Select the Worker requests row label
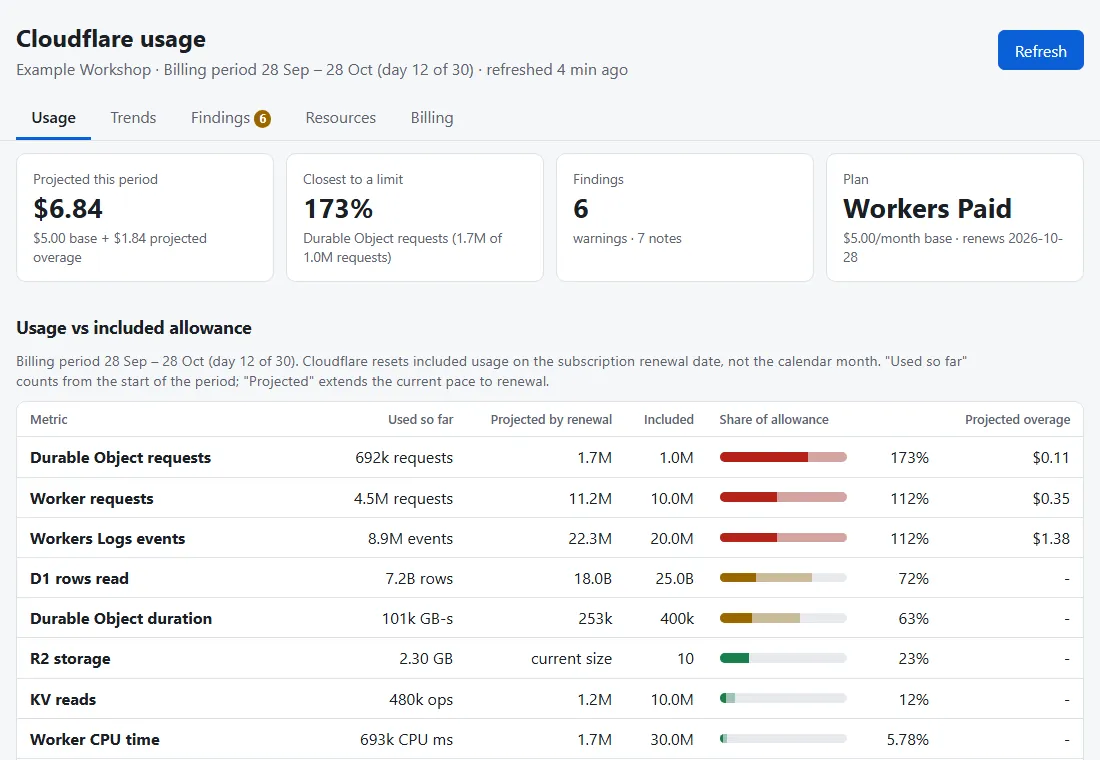The height and width of the screenshot is (760, 1100). click(x=92, y=498)
